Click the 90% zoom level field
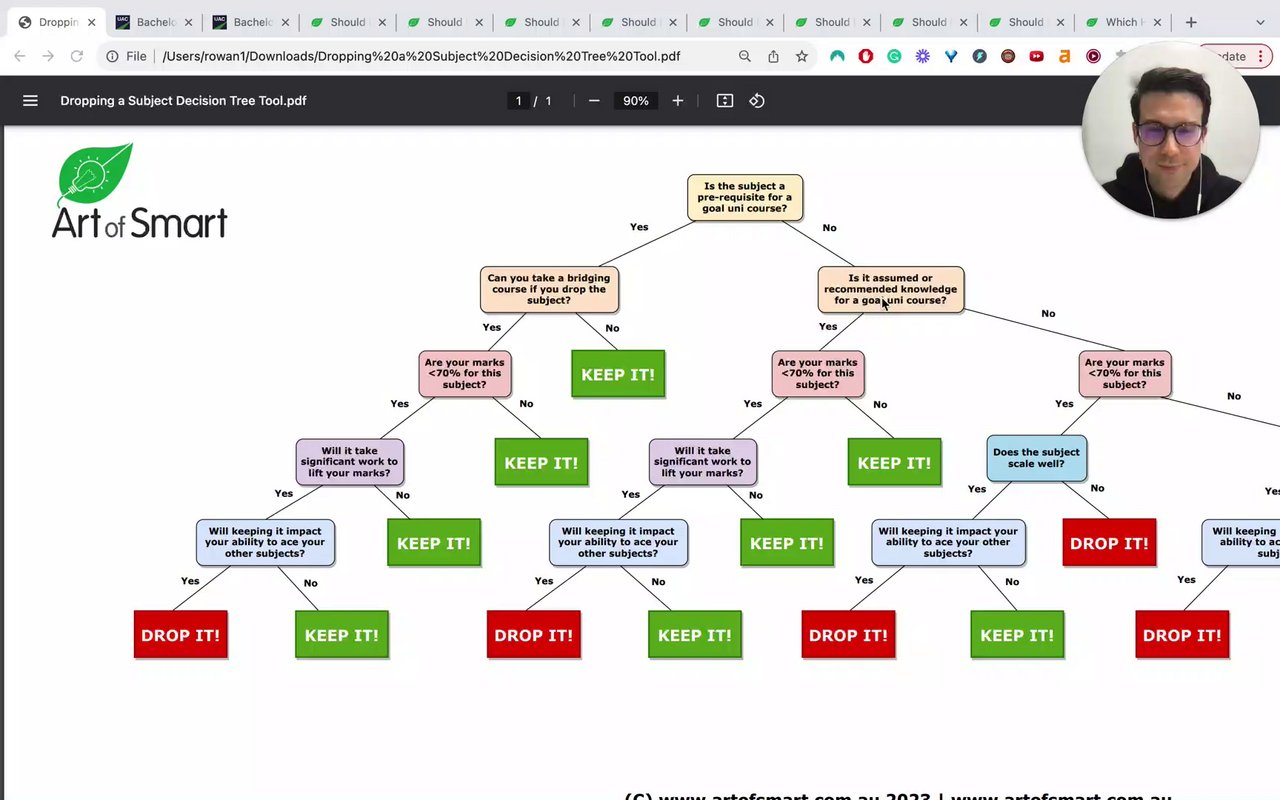 coord(636,100)
